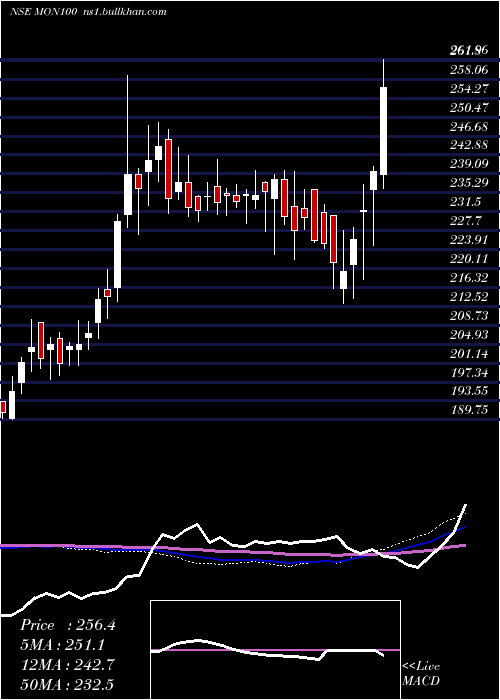
Task: Select the 242.88 price axis label
Action: point(468,145)
